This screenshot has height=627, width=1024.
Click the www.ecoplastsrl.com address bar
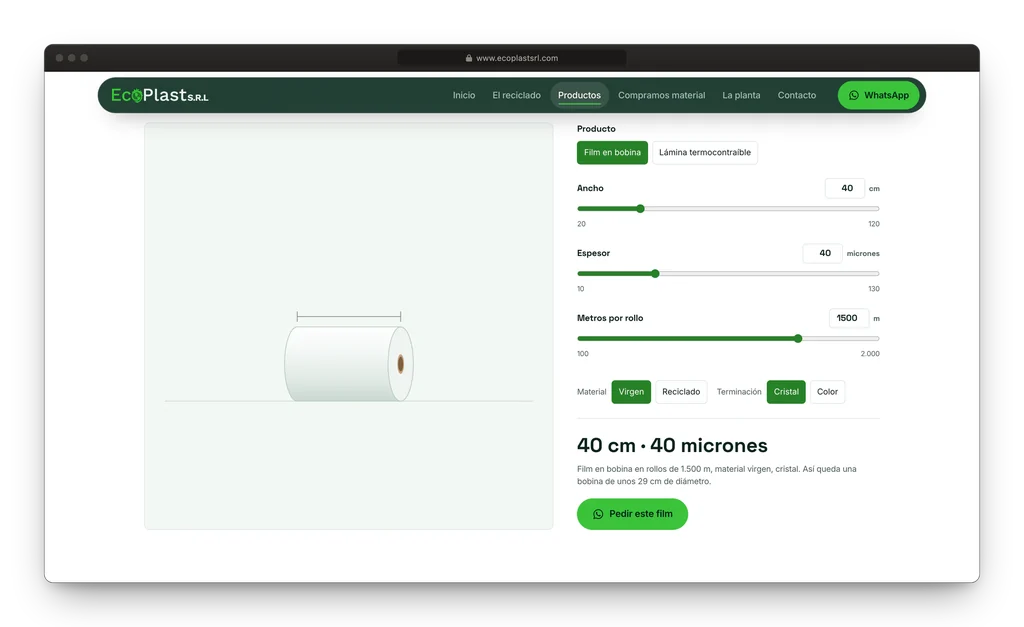coord(512,58)
